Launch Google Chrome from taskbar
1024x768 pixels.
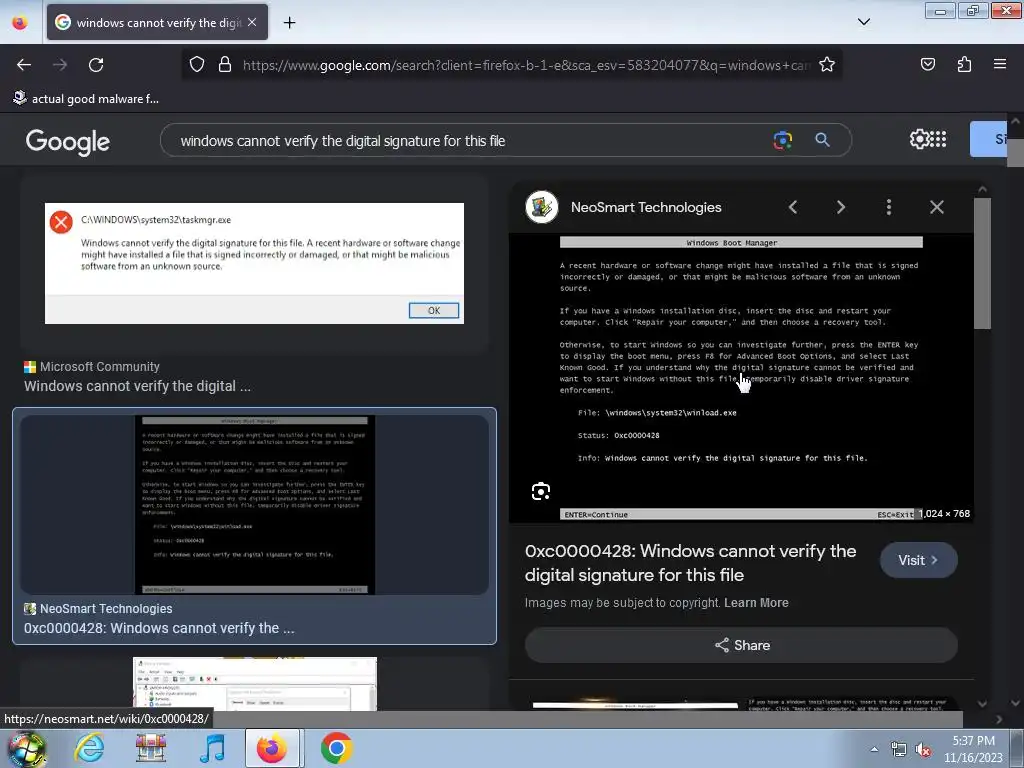[x=336, y=748]
